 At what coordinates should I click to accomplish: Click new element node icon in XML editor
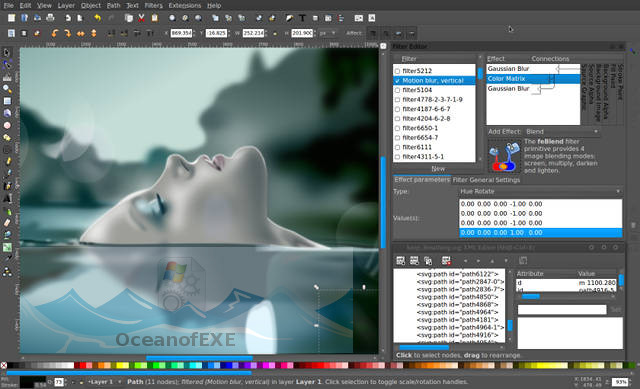pyautogui.click(x=400, y=260)
